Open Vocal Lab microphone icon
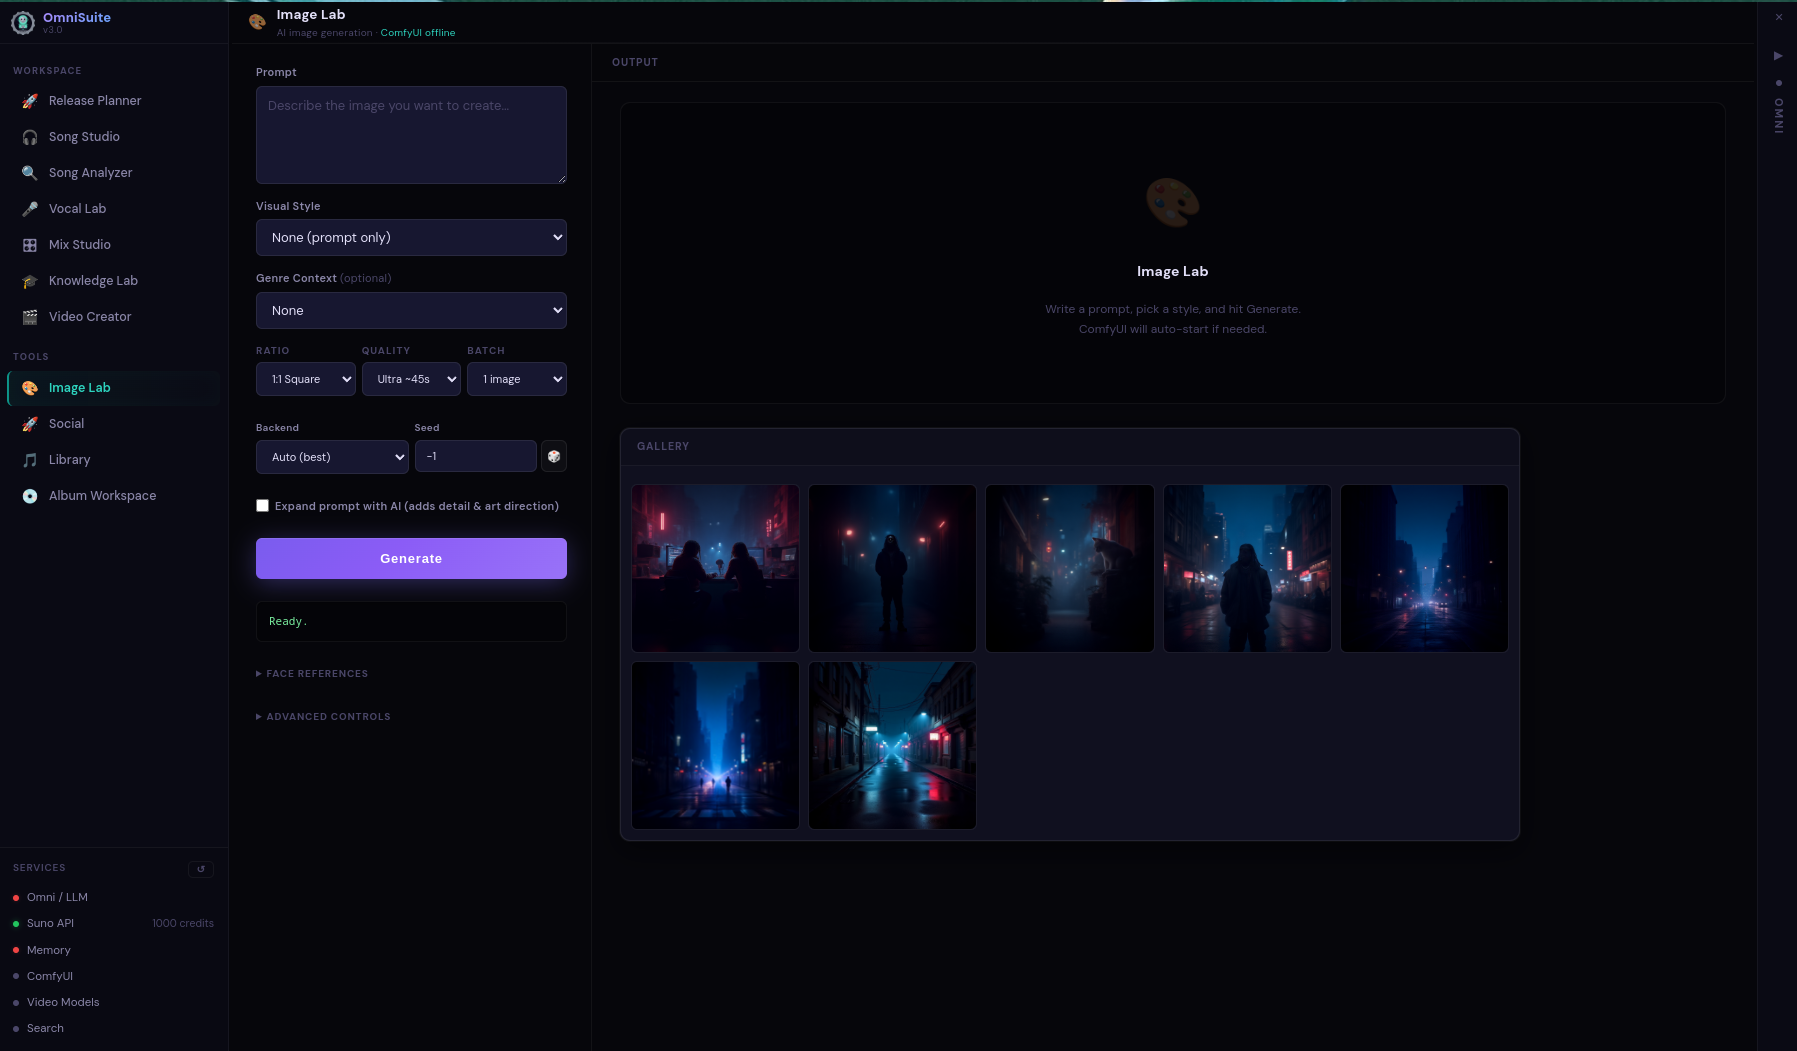 pos(30,209)
